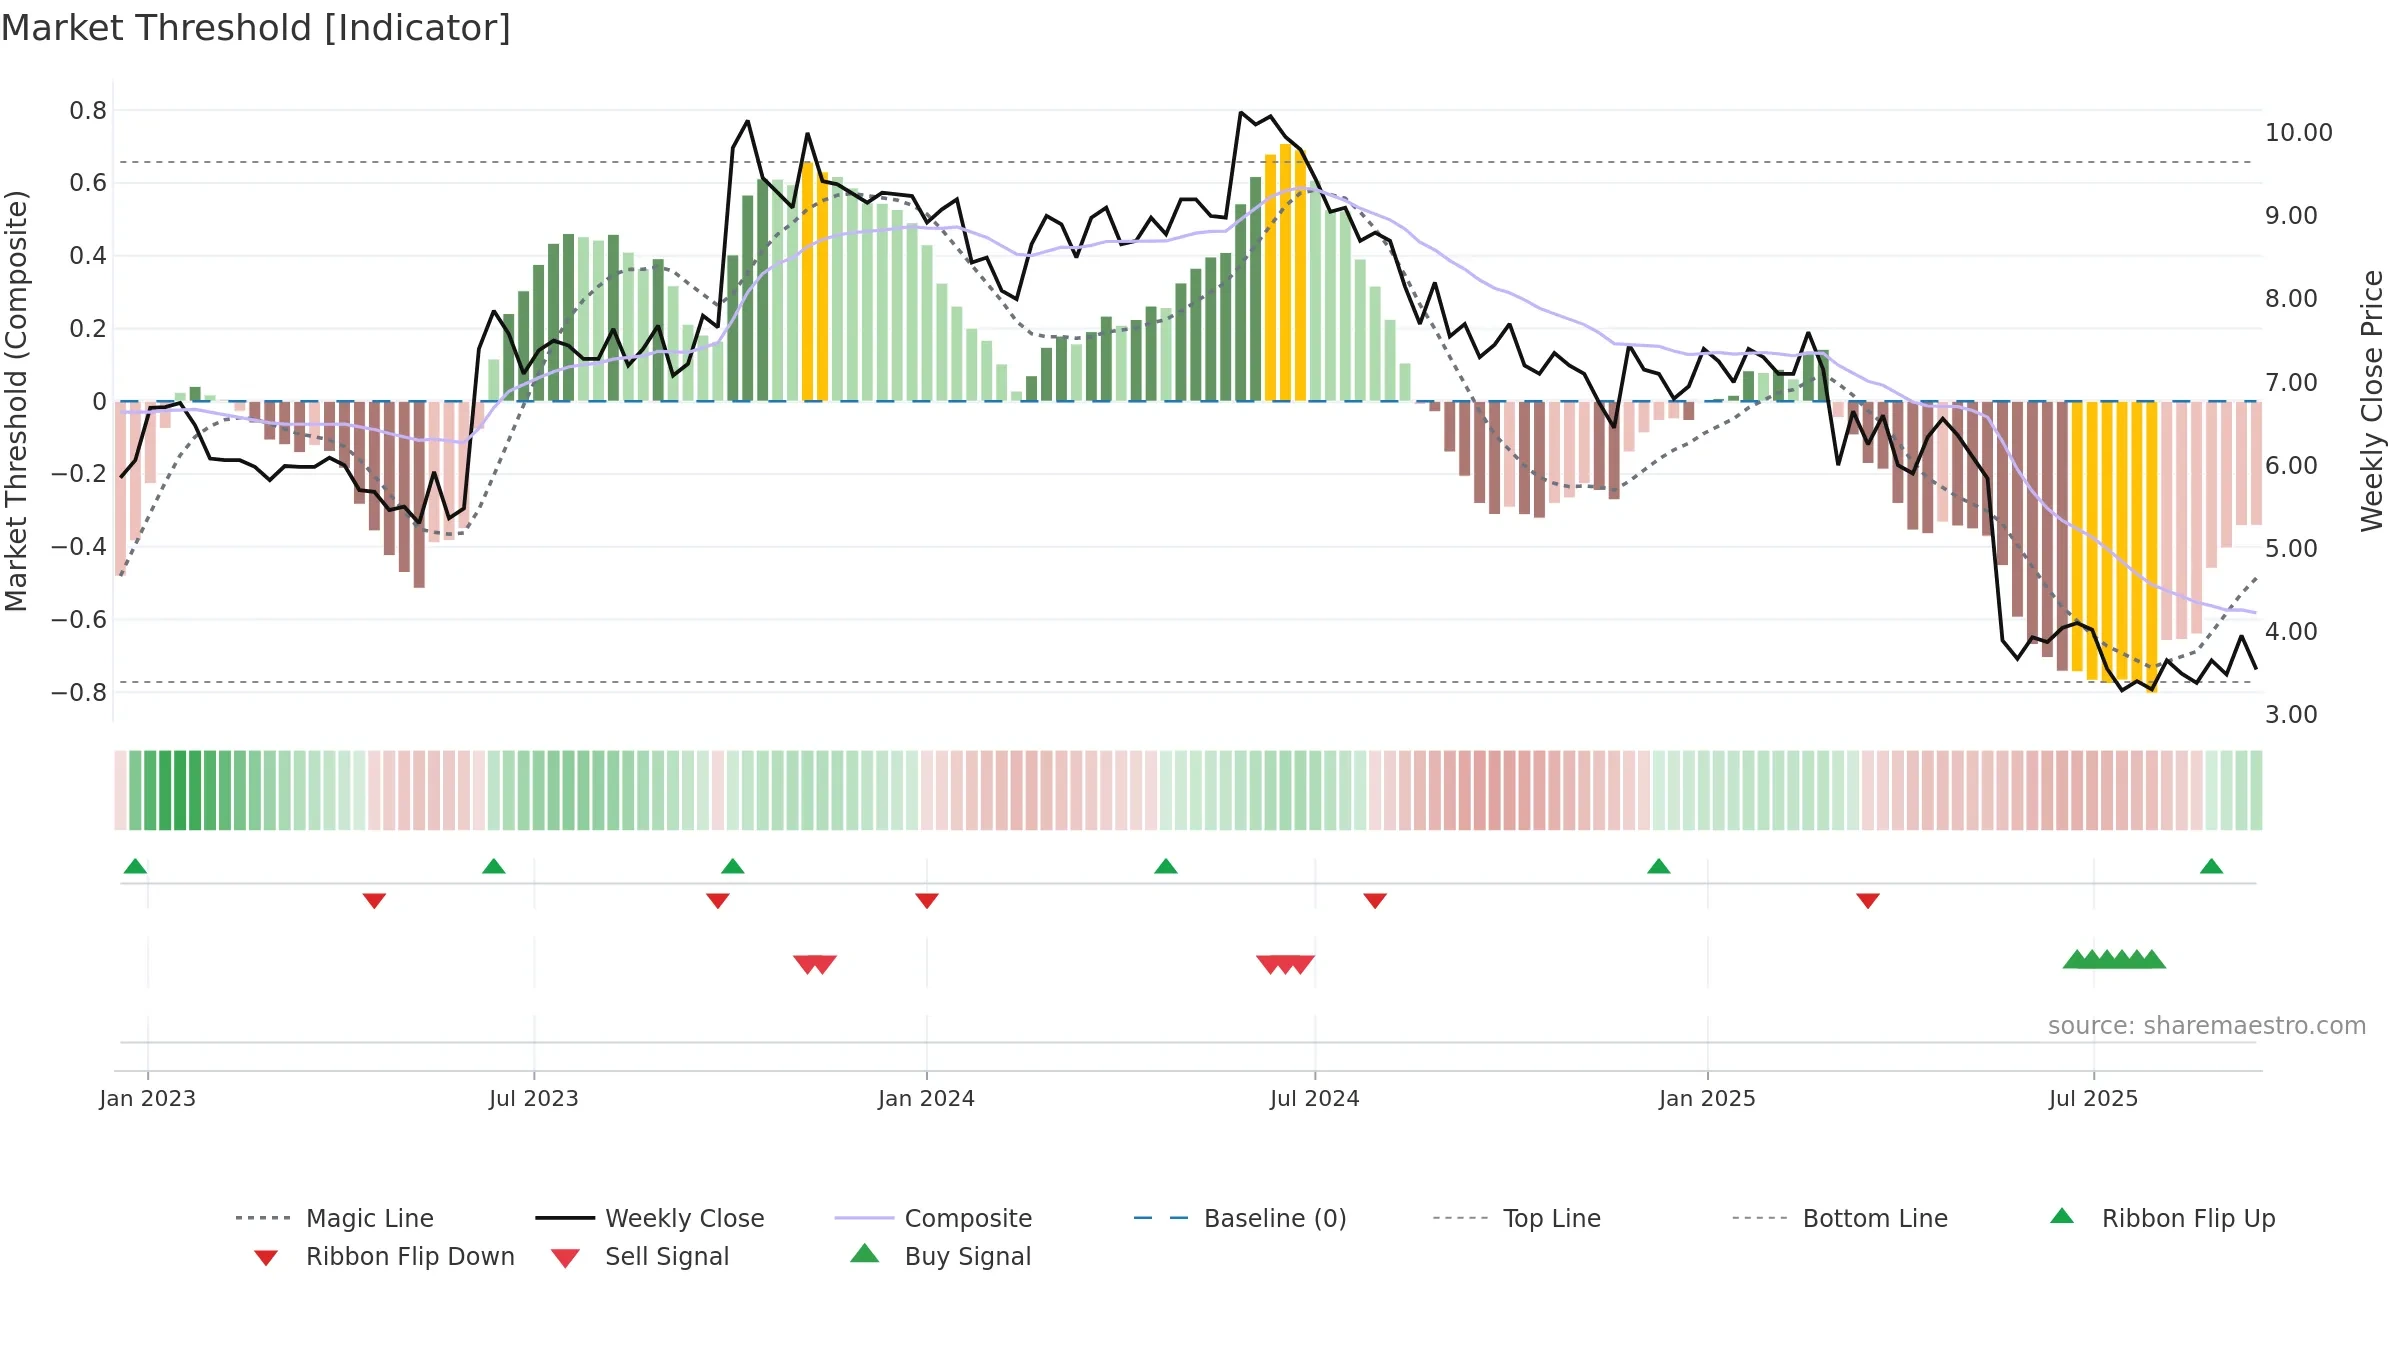The width and height of the screenshot is (2400, 1350).
Task: Click the ribbon flip up marker near Apr 2024
Action: (1166, 866)
